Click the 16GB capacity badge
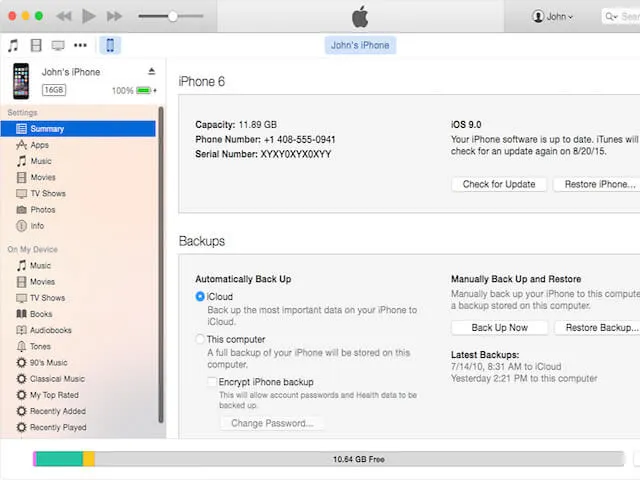This screenshot has height=480, width=640. (54, 90)
